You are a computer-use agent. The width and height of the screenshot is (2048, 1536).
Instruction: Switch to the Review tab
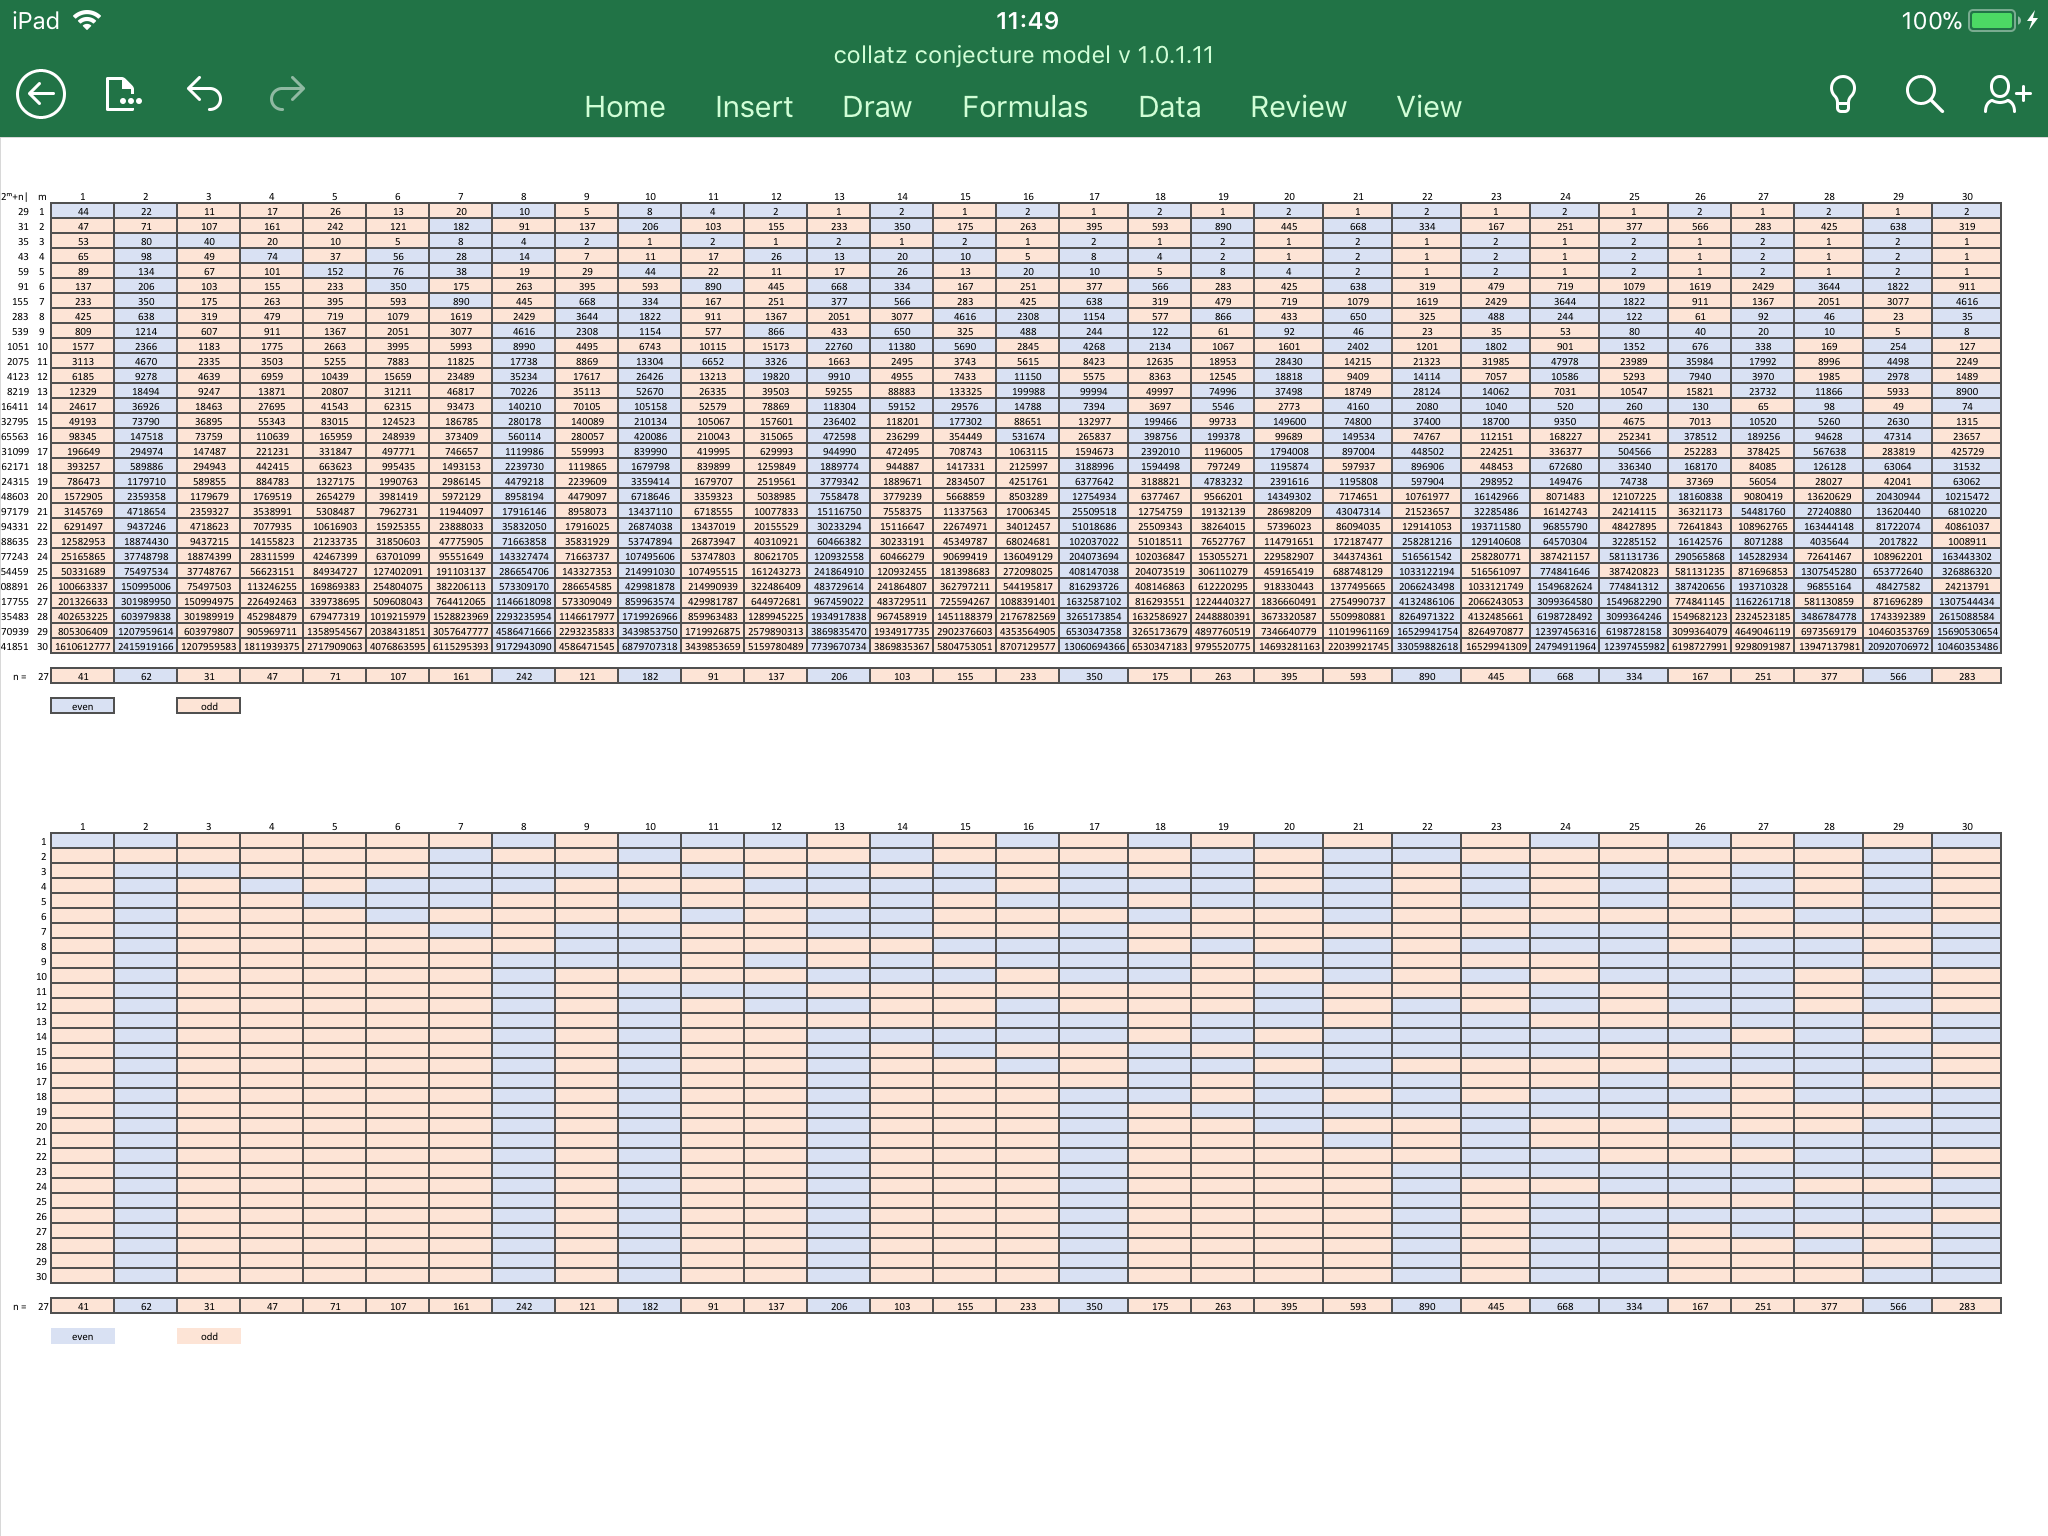coord(1298,107)
